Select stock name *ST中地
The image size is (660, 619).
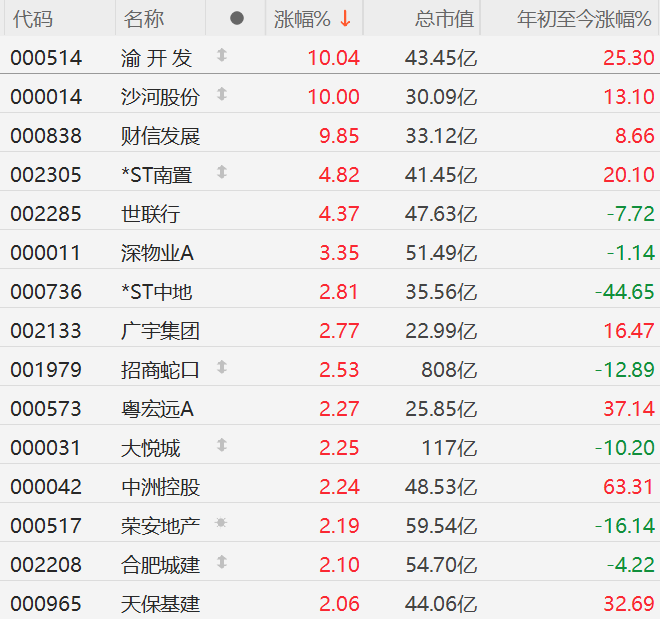[157, 292]
